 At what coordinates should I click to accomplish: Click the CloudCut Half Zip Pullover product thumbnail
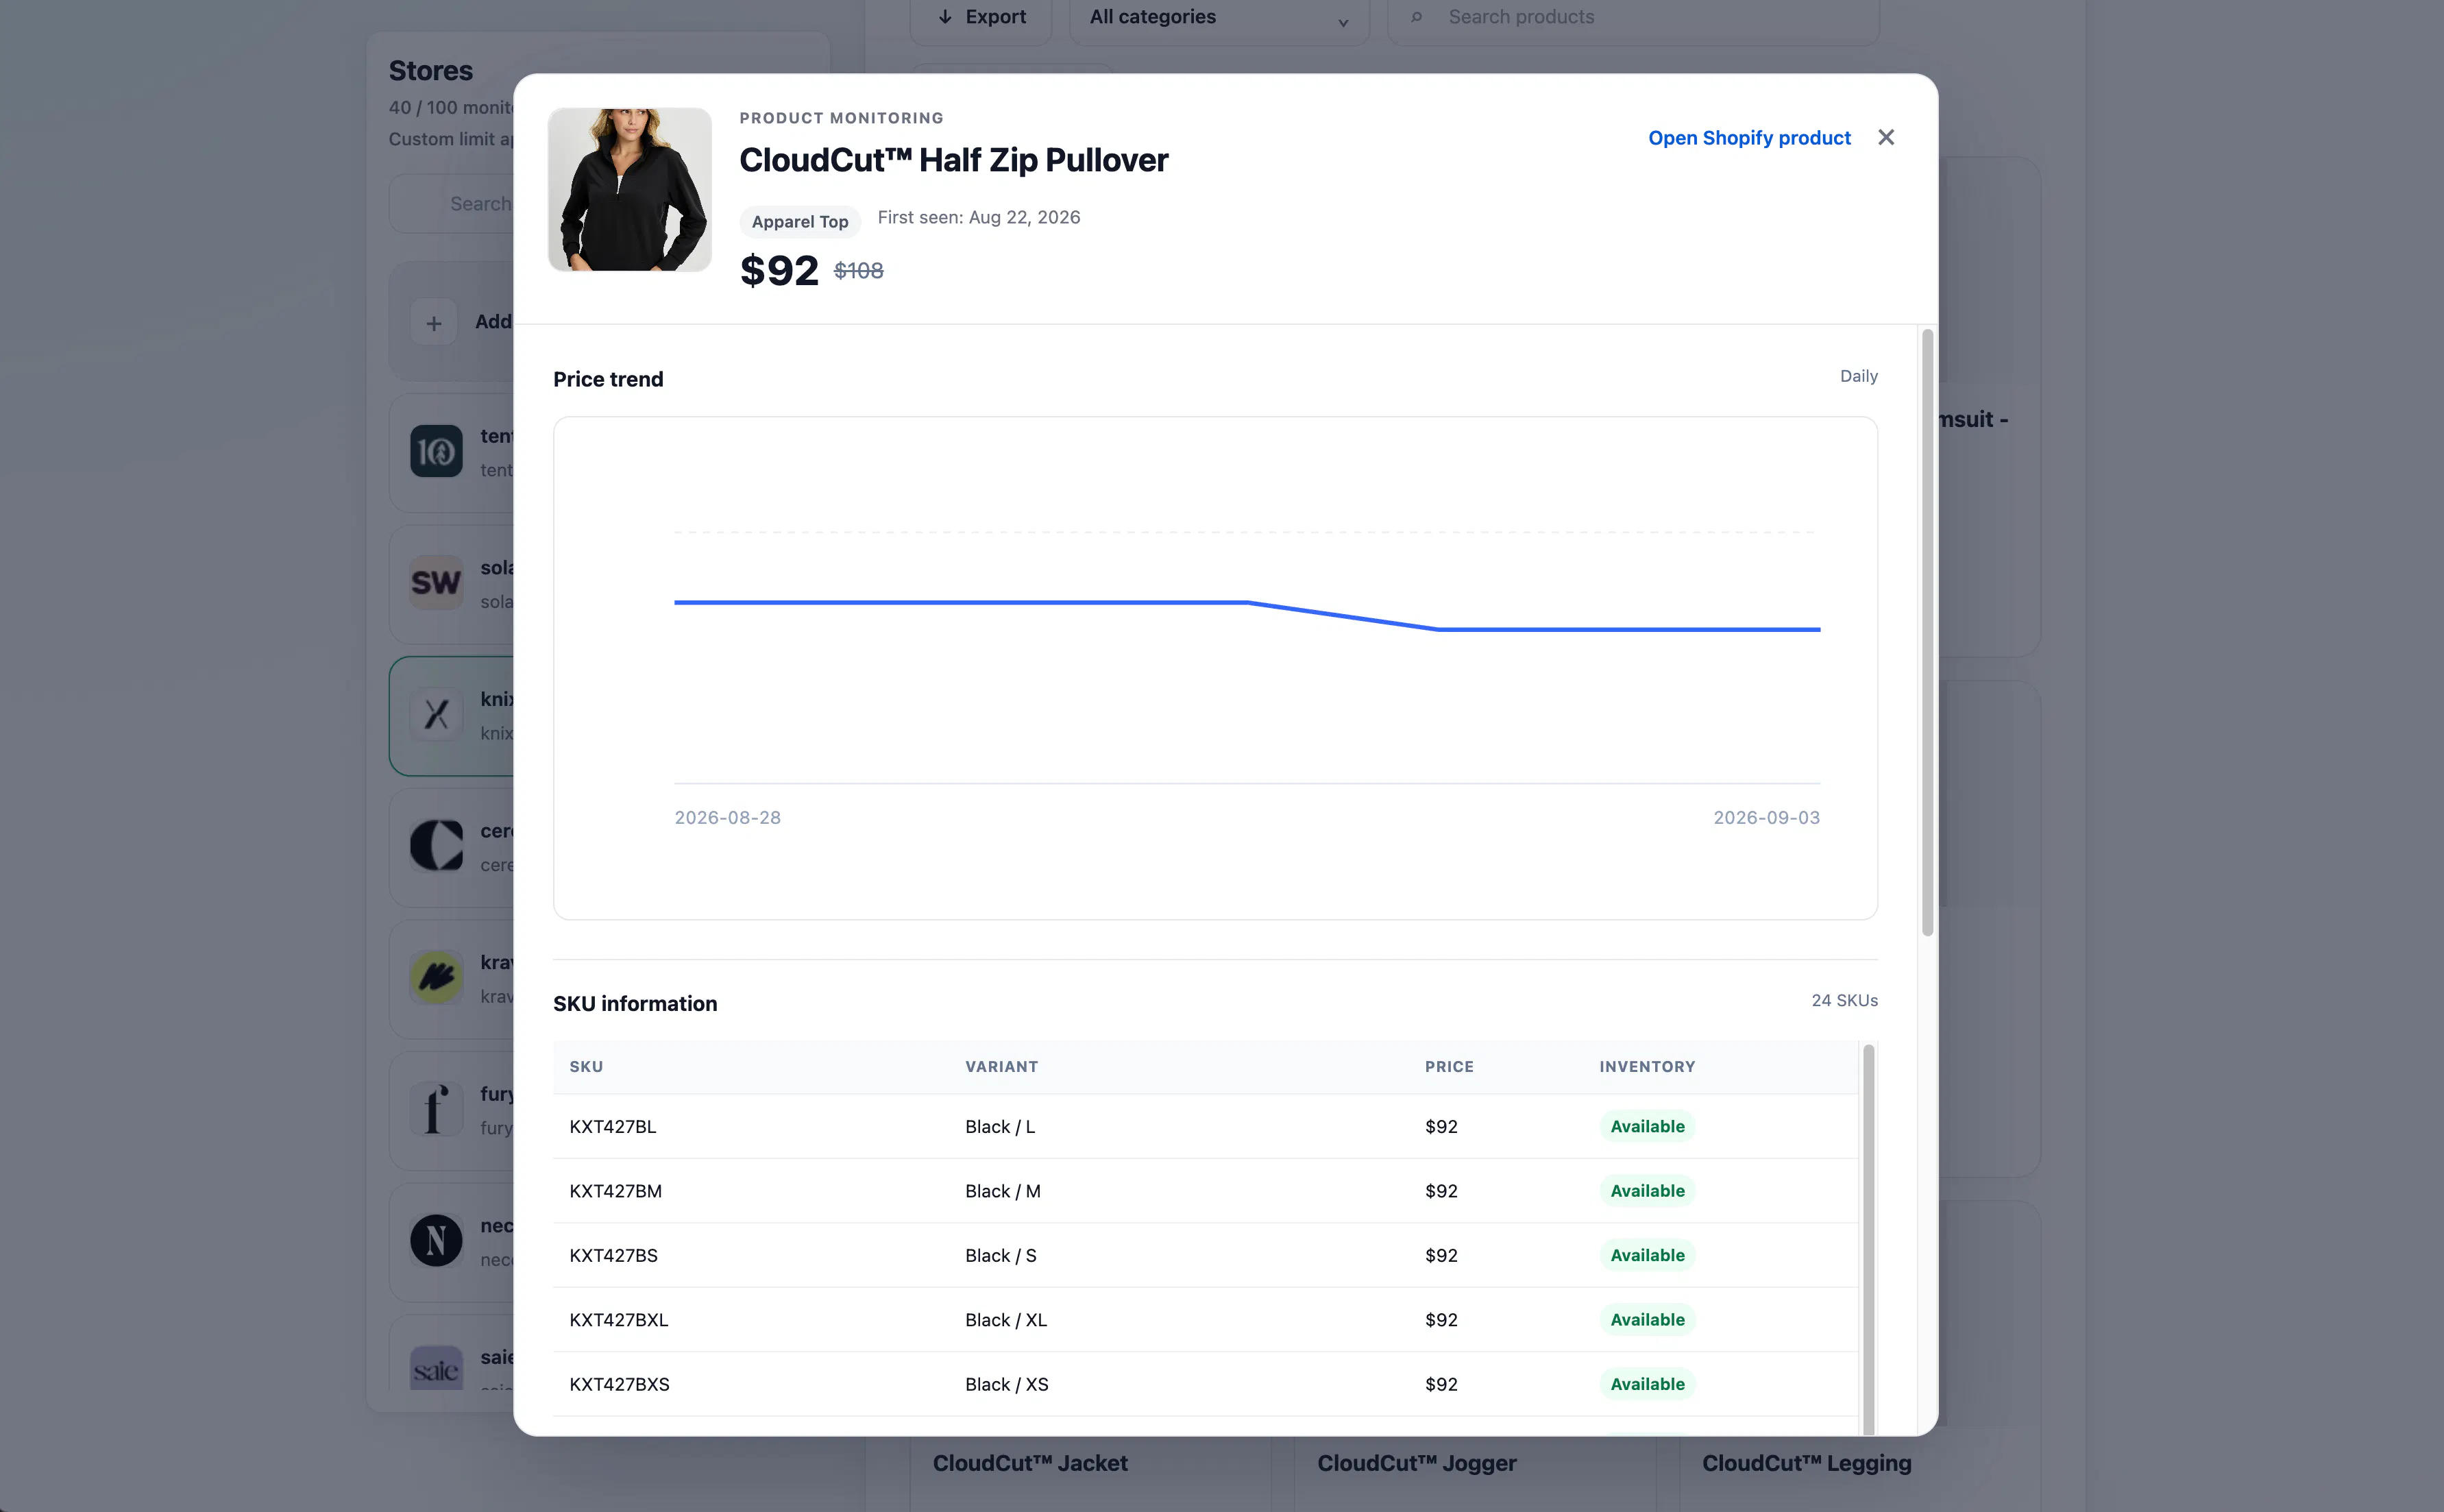click(629, 189)
